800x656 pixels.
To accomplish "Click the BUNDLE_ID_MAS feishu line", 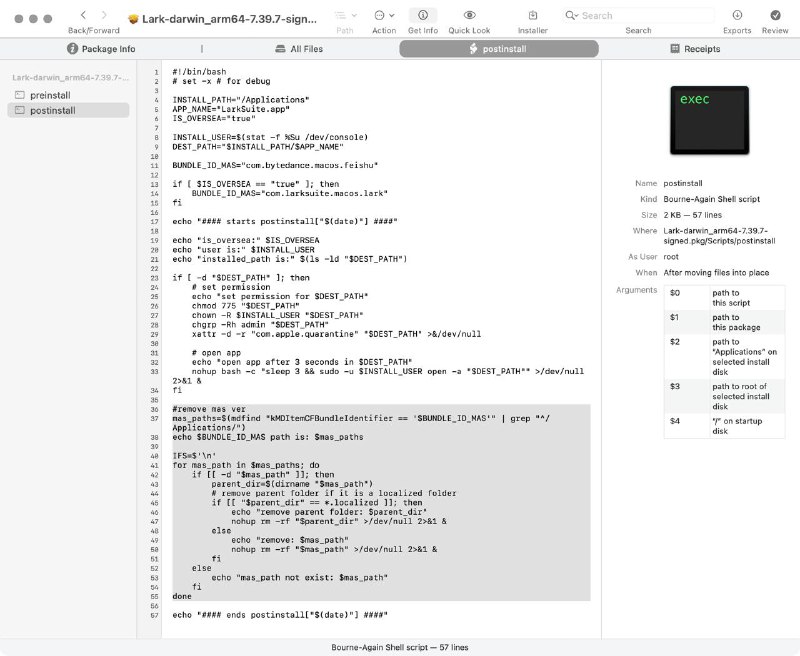I will click(275, 165).
